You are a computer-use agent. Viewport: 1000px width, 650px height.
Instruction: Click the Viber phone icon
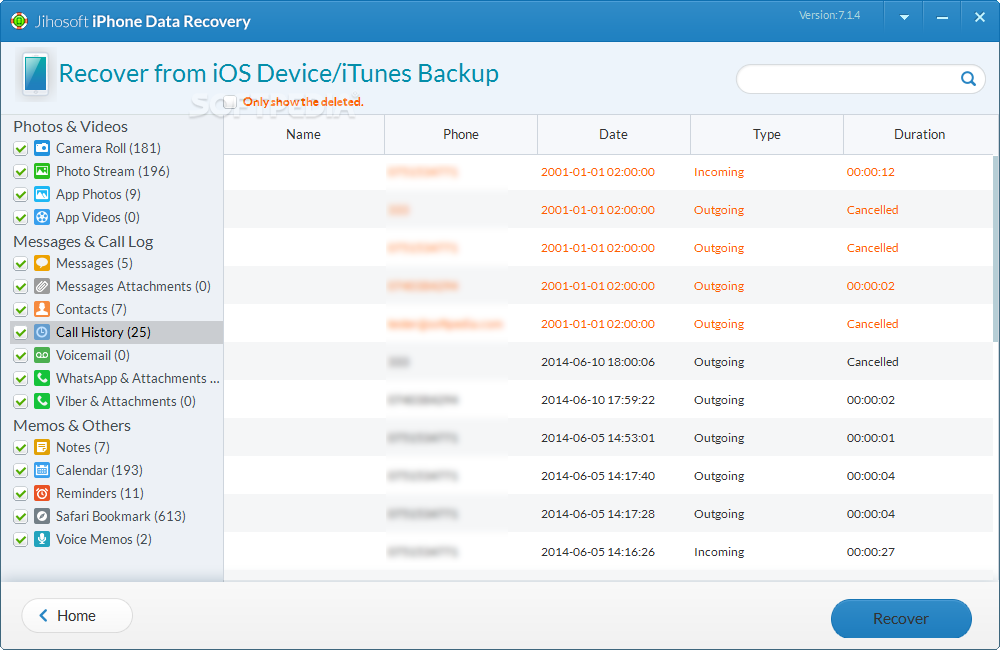42,401
